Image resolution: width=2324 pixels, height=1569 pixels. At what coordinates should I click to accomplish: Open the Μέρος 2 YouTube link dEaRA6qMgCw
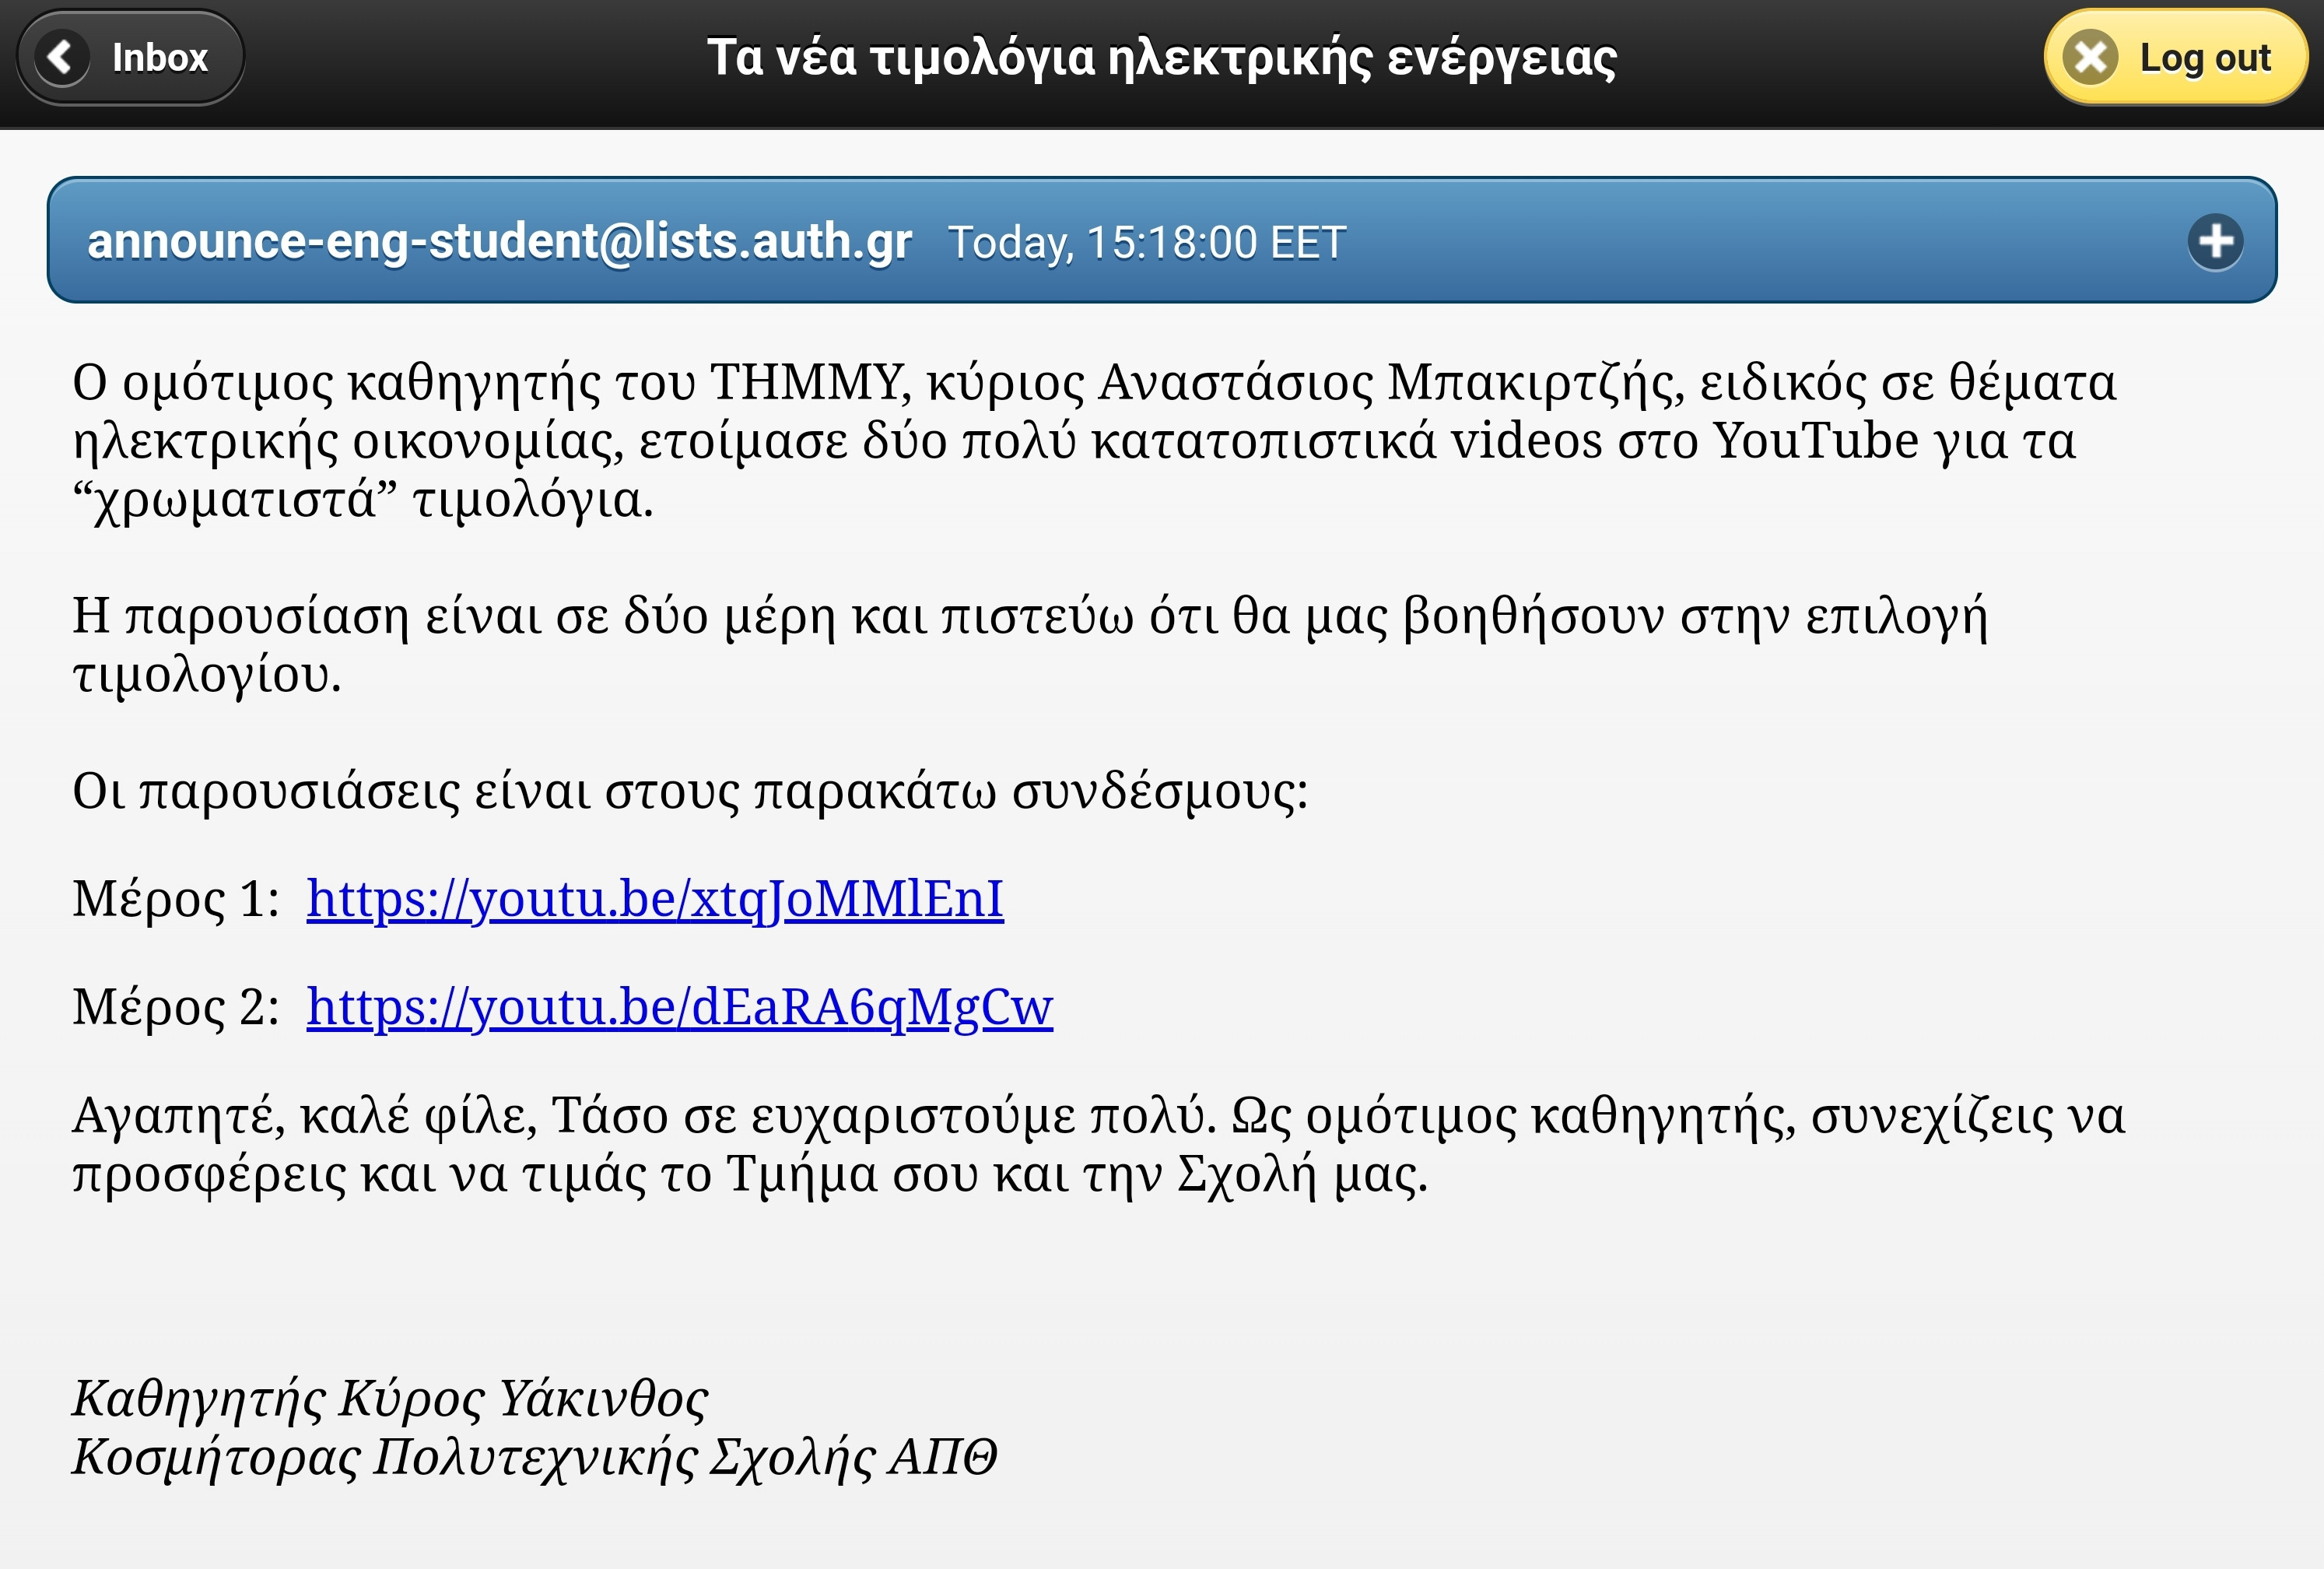pyautogui.click(x=680, y=1006)
